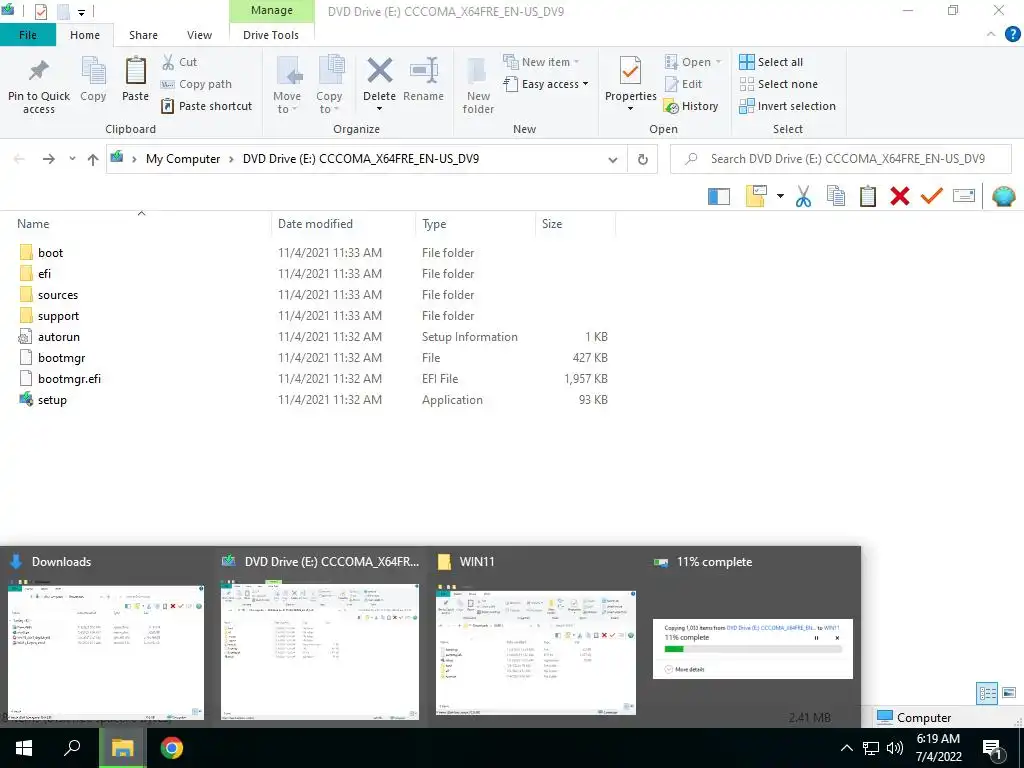Click orange checkmark properties icon

[932, 195]
